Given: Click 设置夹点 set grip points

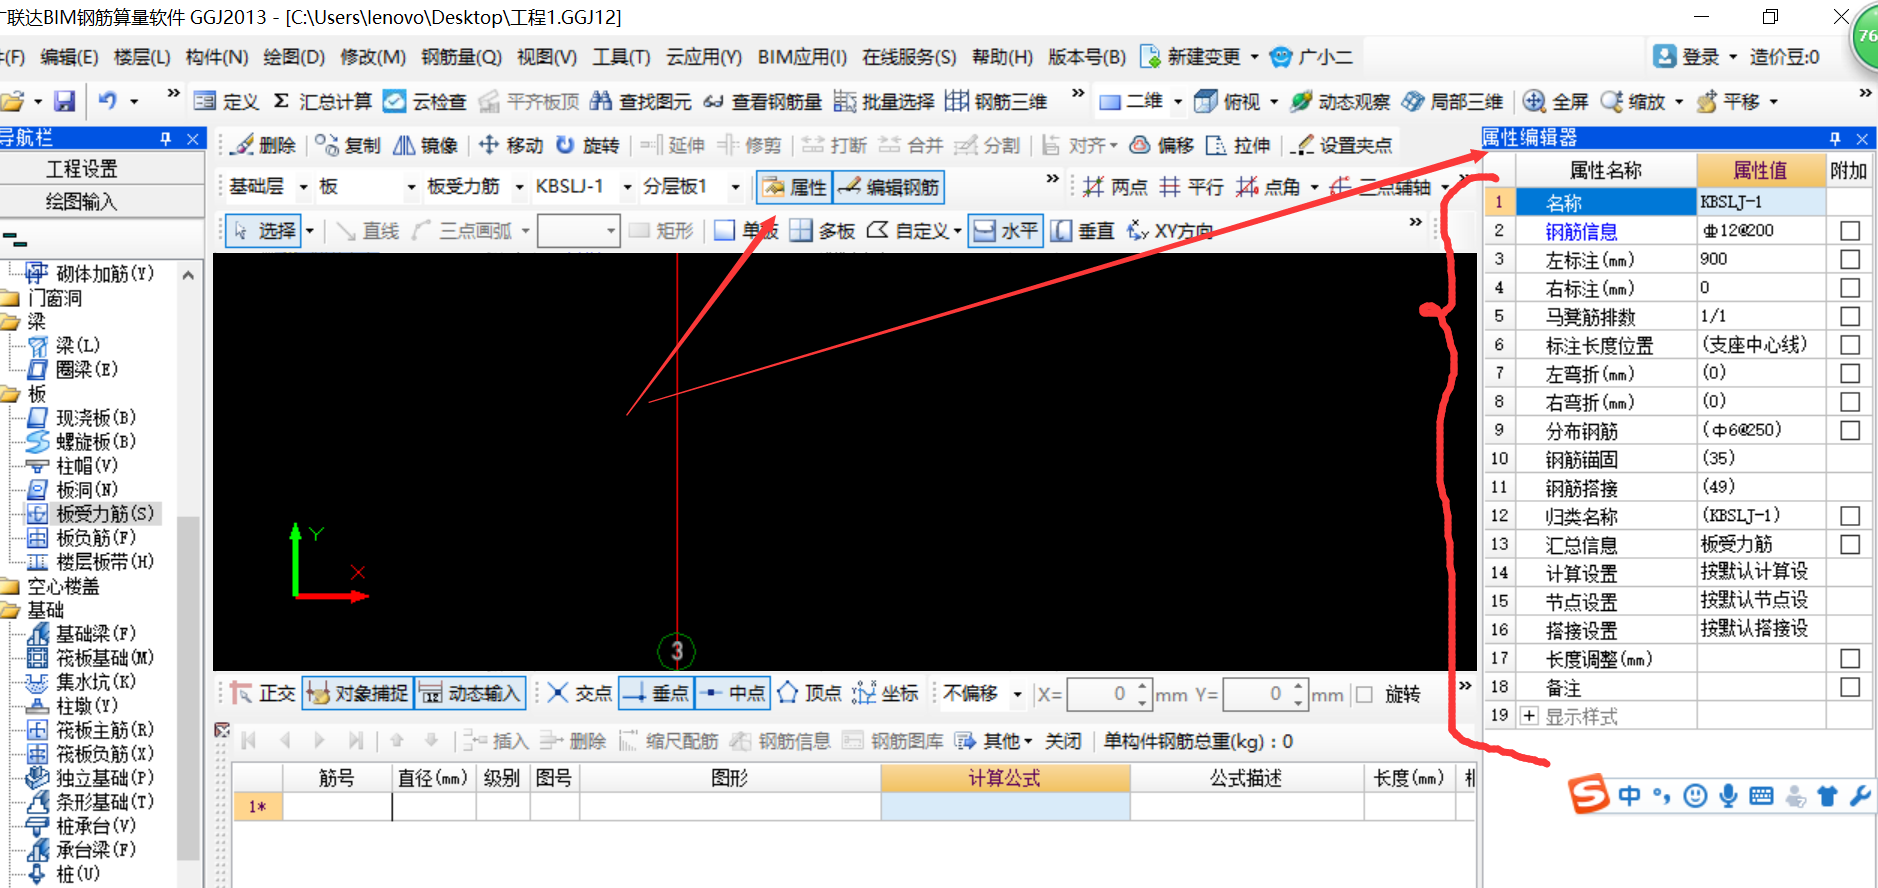Looking at the screenshot, I should pos(1341,145).
